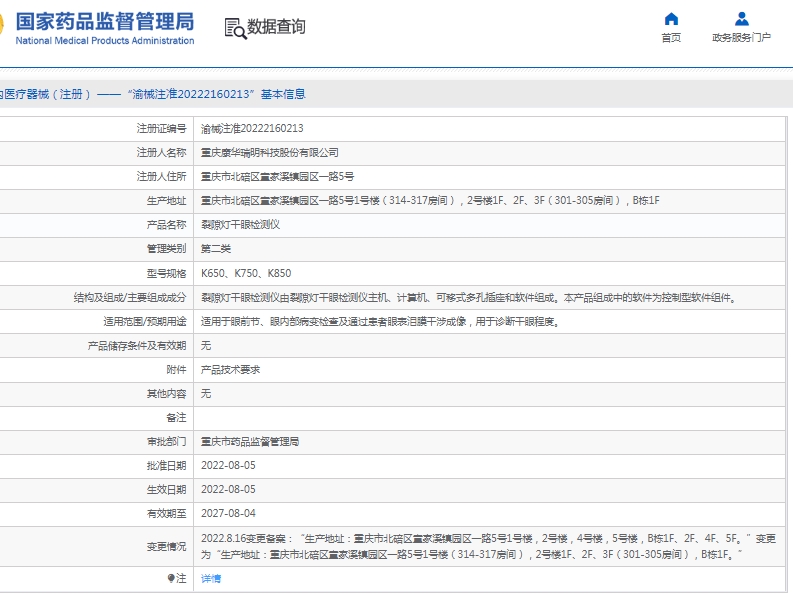Click the 变更情况 row label

pos(166,546)
